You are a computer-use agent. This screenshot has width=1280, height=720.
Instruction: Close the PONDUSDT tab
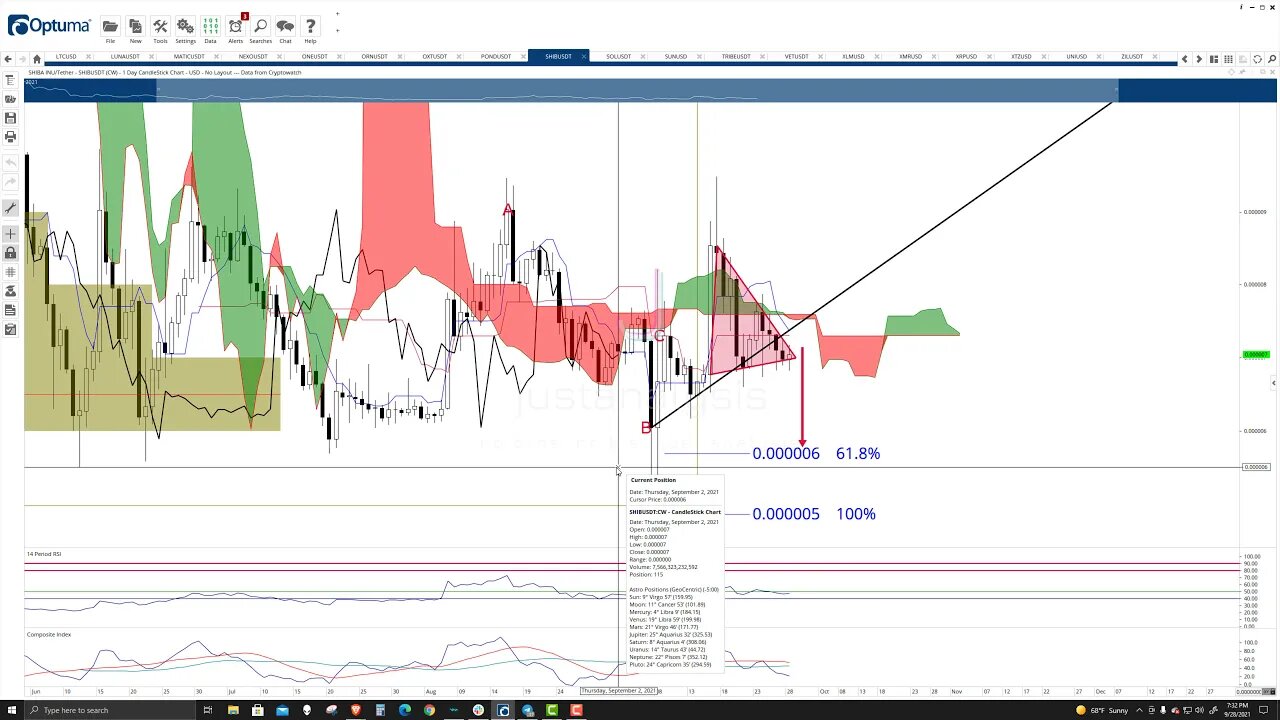[522, 57]
